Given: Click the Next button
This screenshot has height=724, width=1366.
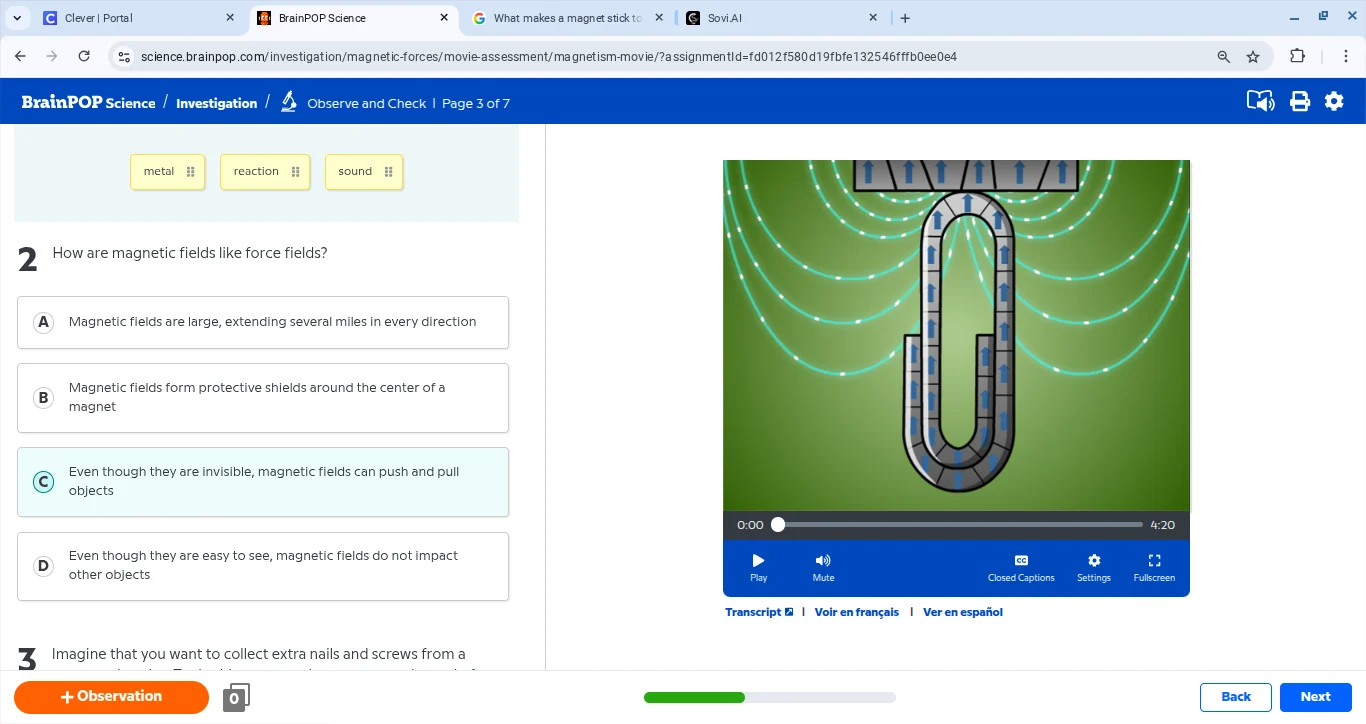Looking at the screenshot, I should (1315, 697).
